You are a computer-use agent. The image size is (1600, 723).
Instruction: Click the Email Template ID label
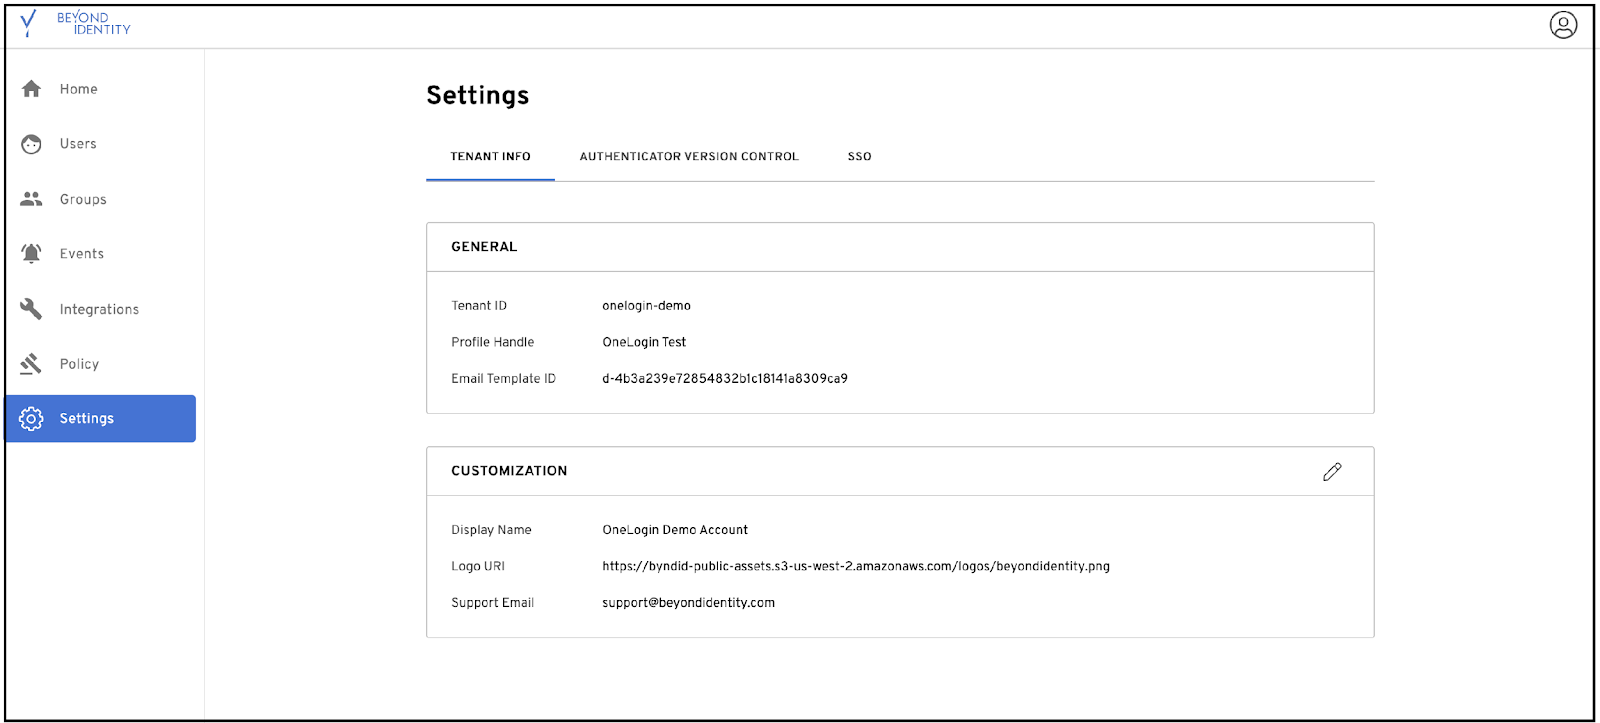click(x=503, y=379)
